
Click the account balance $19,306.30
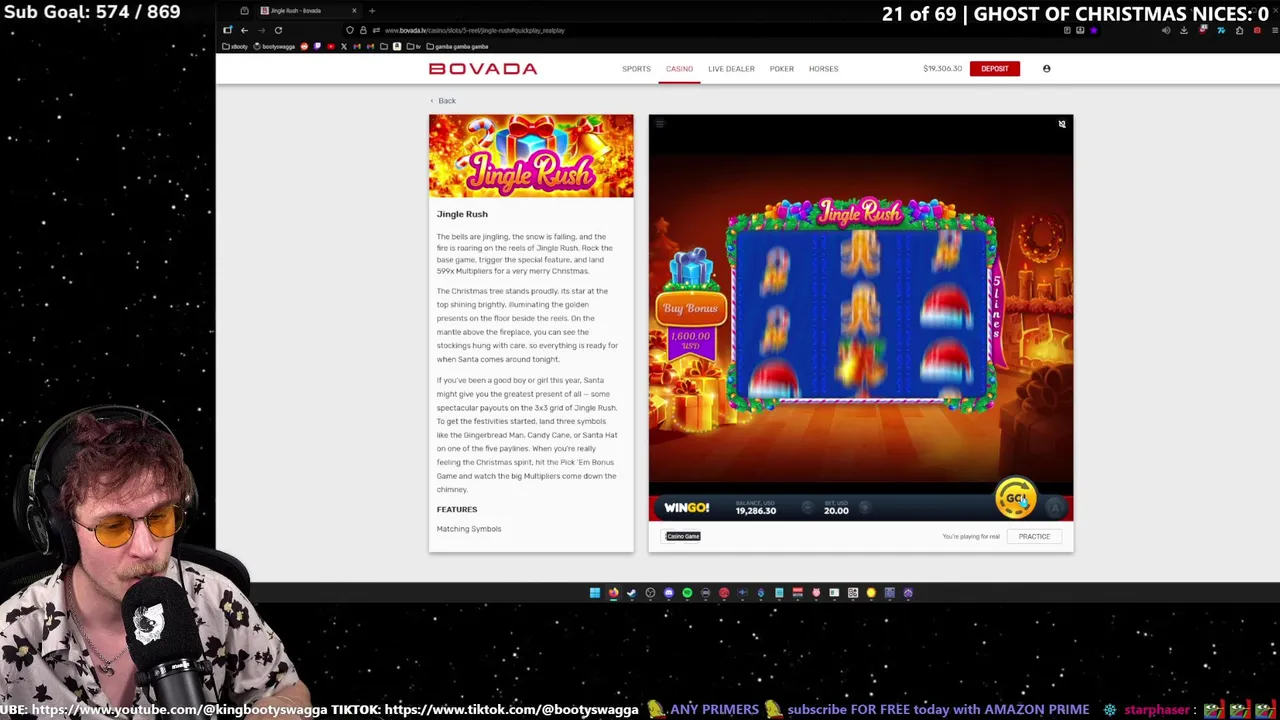point(942,69)
